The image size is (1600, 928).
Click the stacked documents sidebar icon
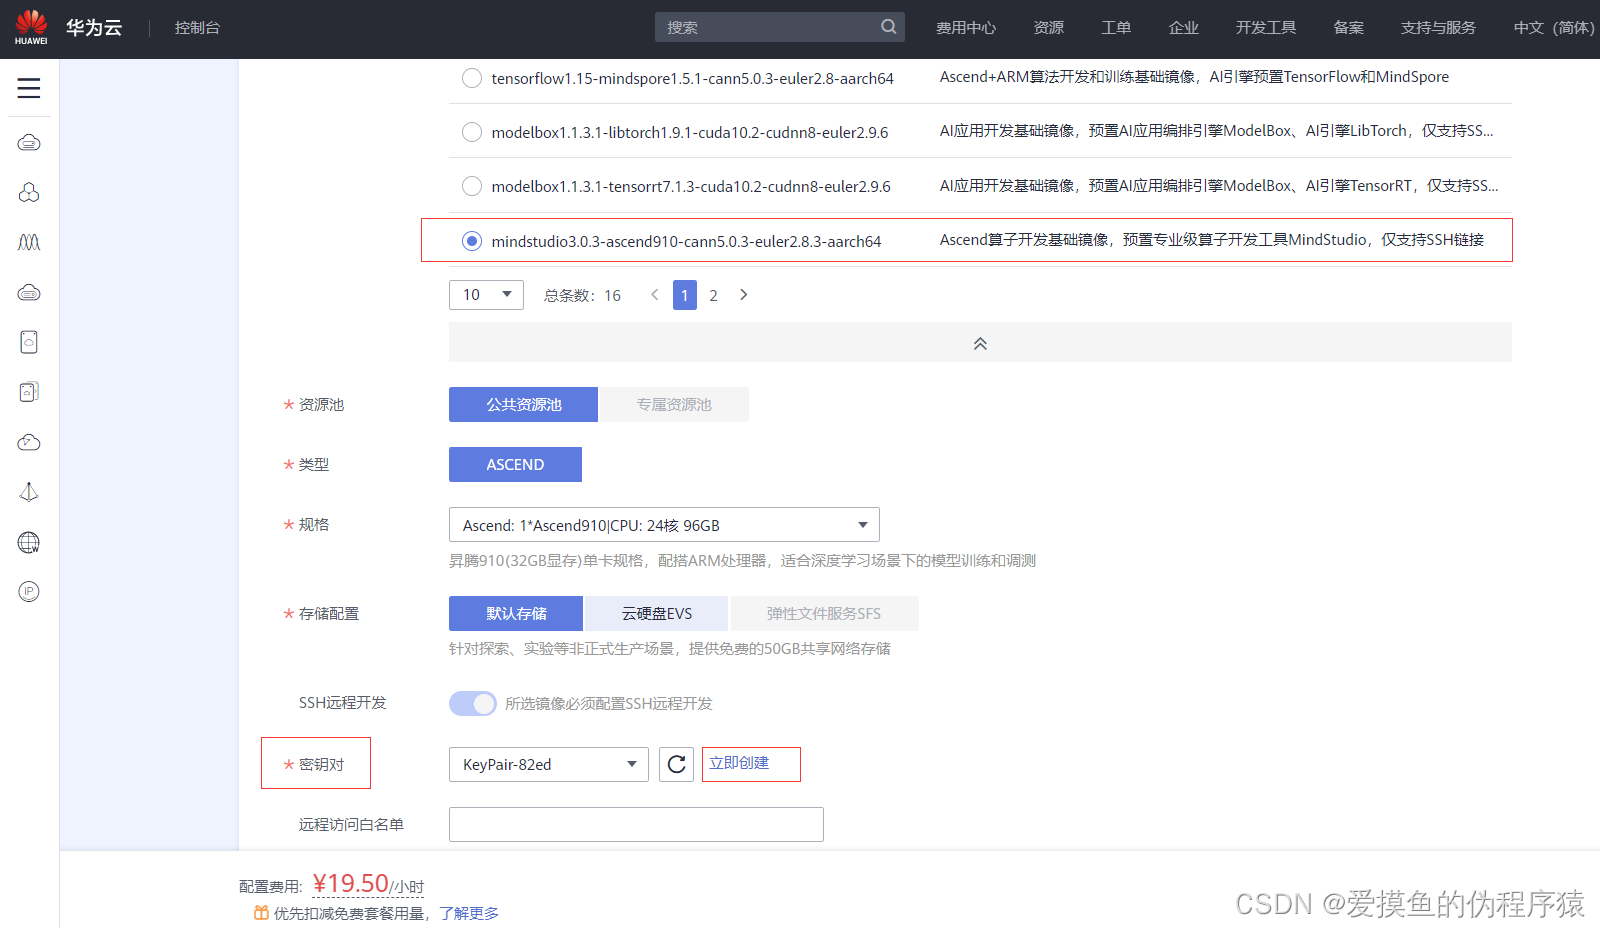point(29,392)
